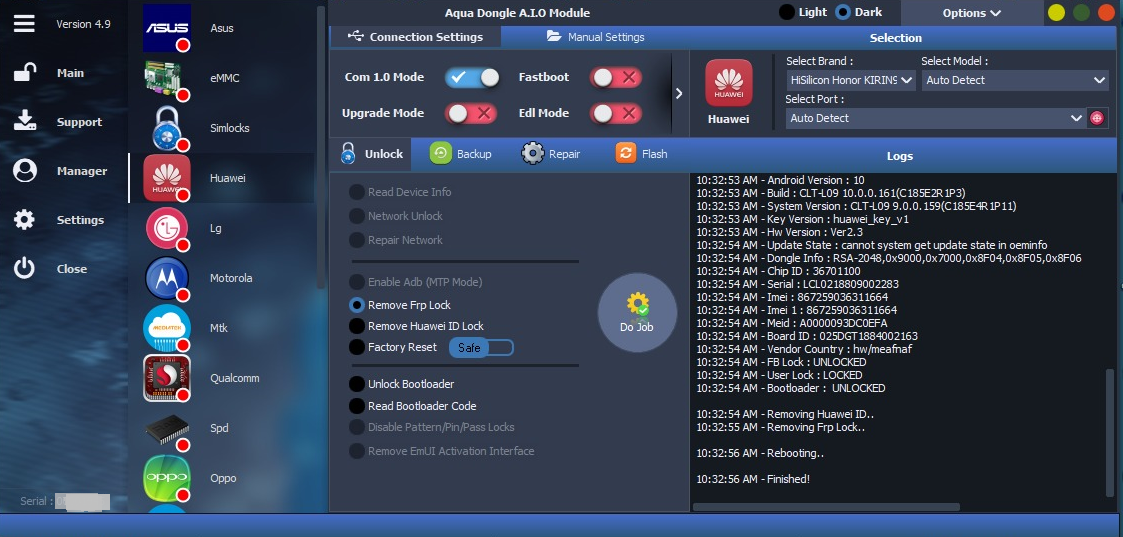Viewport: 1123px width, 537px height.
Task: Toggle the Upgrade Mode switch
Action: coord(471,113)
